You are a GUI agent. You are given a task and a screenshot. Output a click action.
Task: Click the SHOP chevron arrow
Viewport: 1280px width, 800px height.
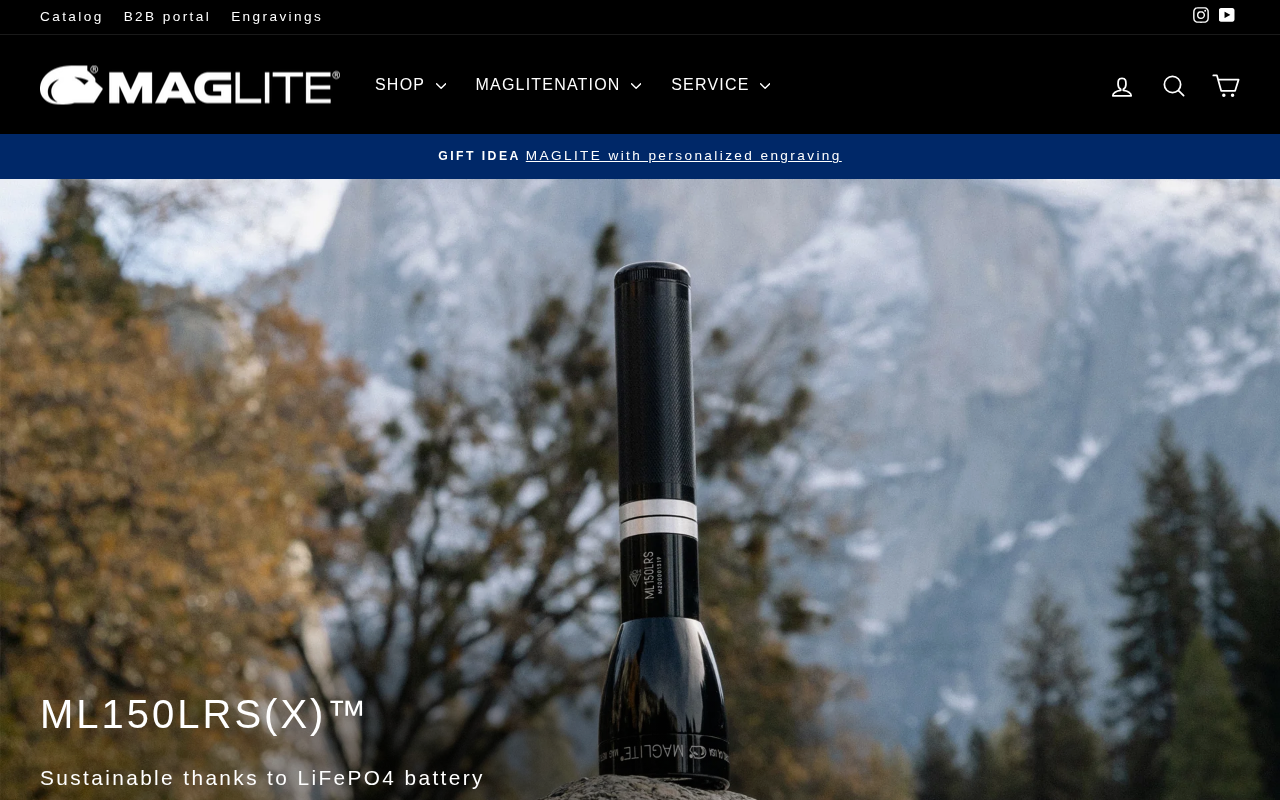441,86
